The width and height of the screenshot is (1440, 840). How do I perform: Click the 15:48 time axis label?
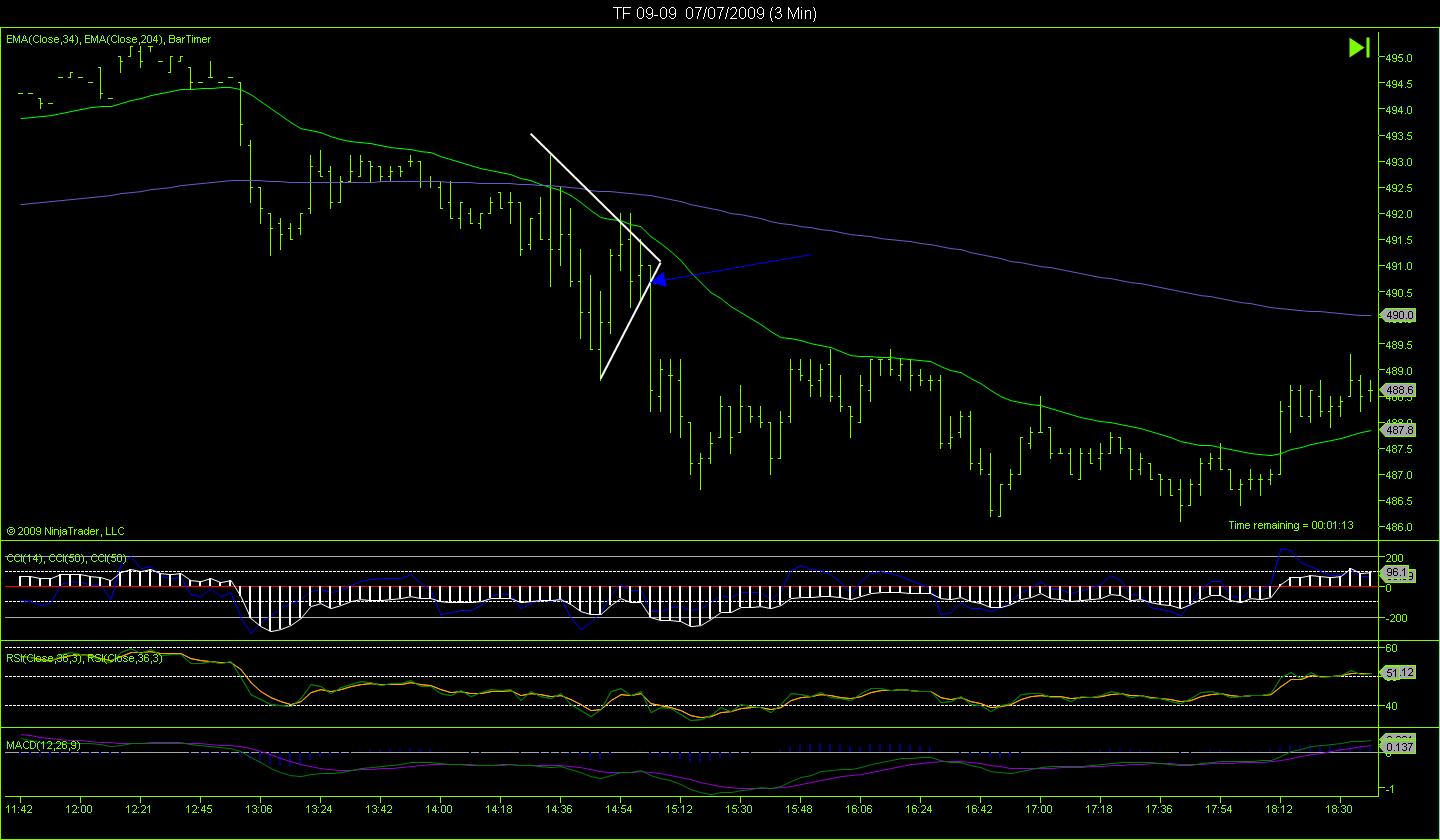click(x=799, y=808)
